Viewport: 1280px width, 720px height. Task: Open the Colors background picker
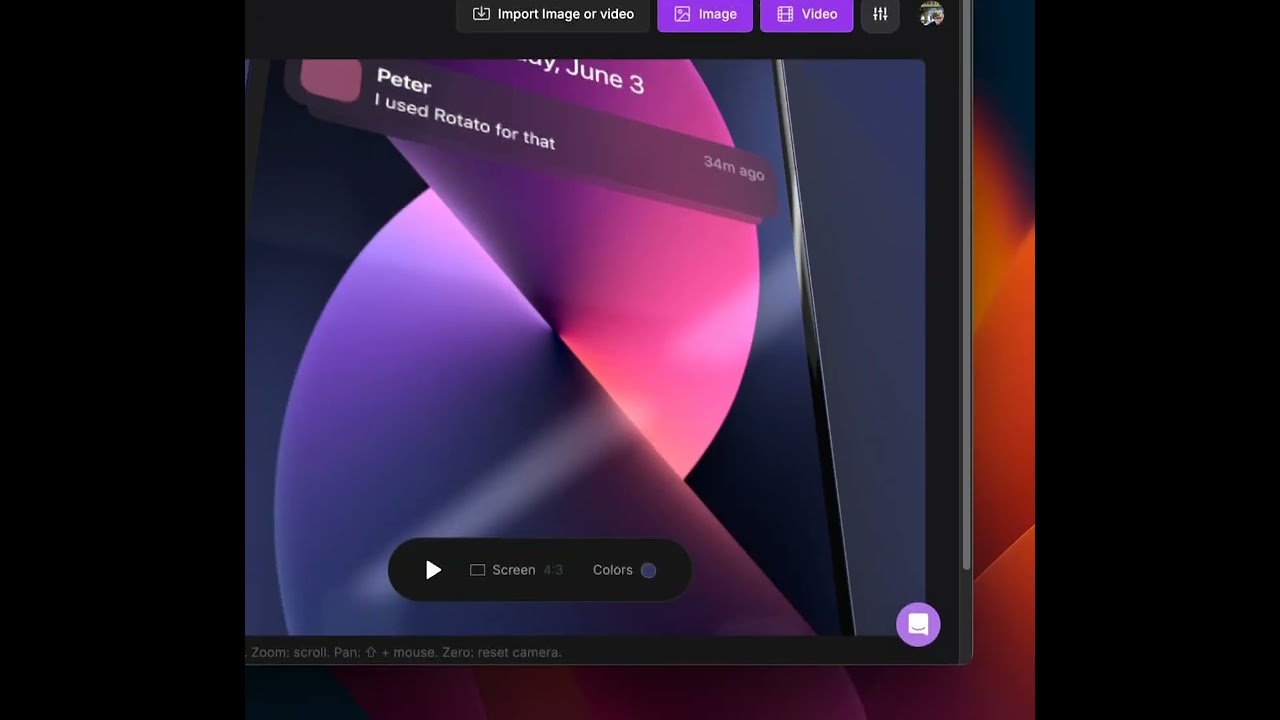click(624, 570)
